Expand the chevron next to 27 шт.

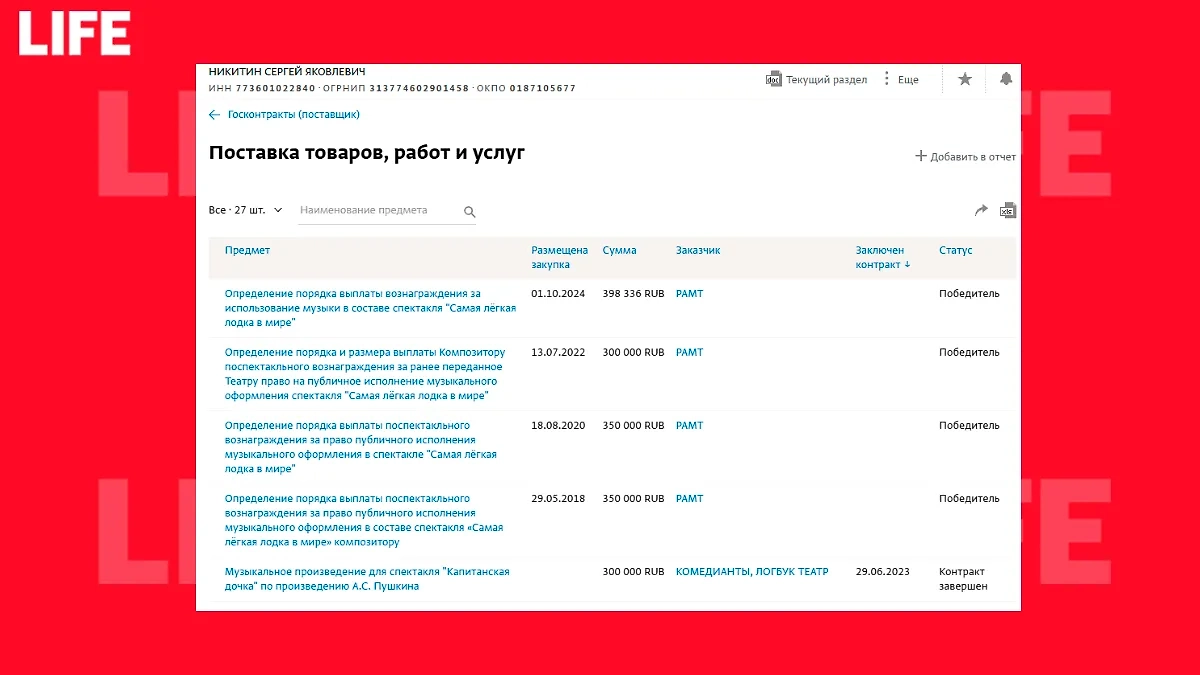[278, 210]
